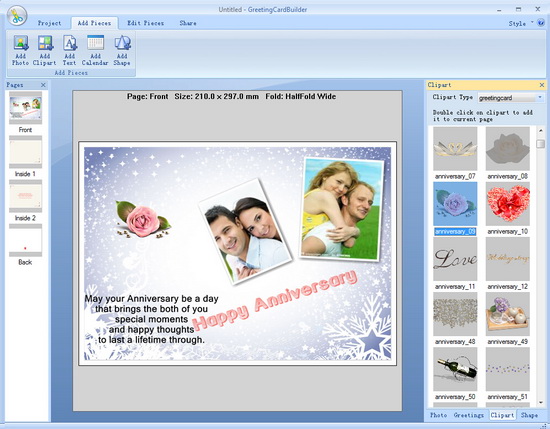The height and width of the screenshot is (429, 550).
Task: Select the anniversary_11 Love script clipart
Action: click(455, 259)
